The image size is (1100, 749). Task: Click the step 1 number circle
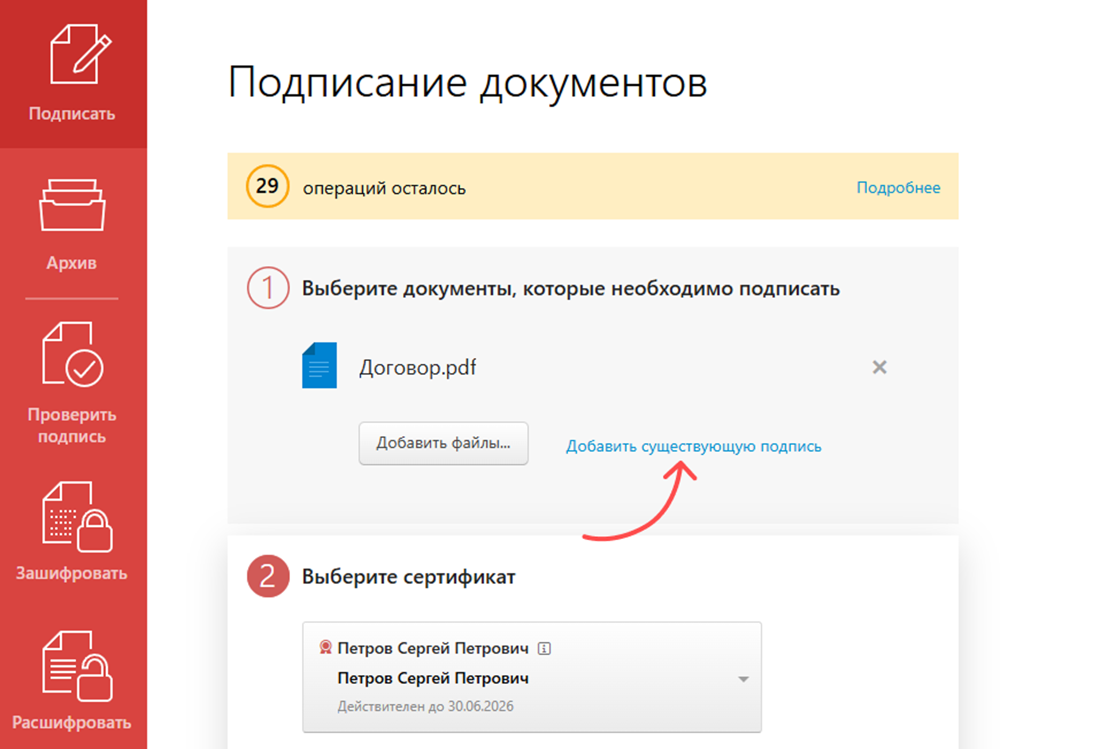pos(268,289)
